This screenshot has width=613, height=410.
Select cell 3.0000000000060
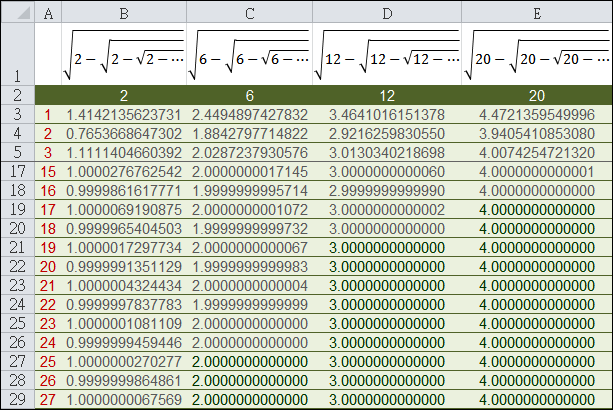pyautogui.click(x=387, y=172)
